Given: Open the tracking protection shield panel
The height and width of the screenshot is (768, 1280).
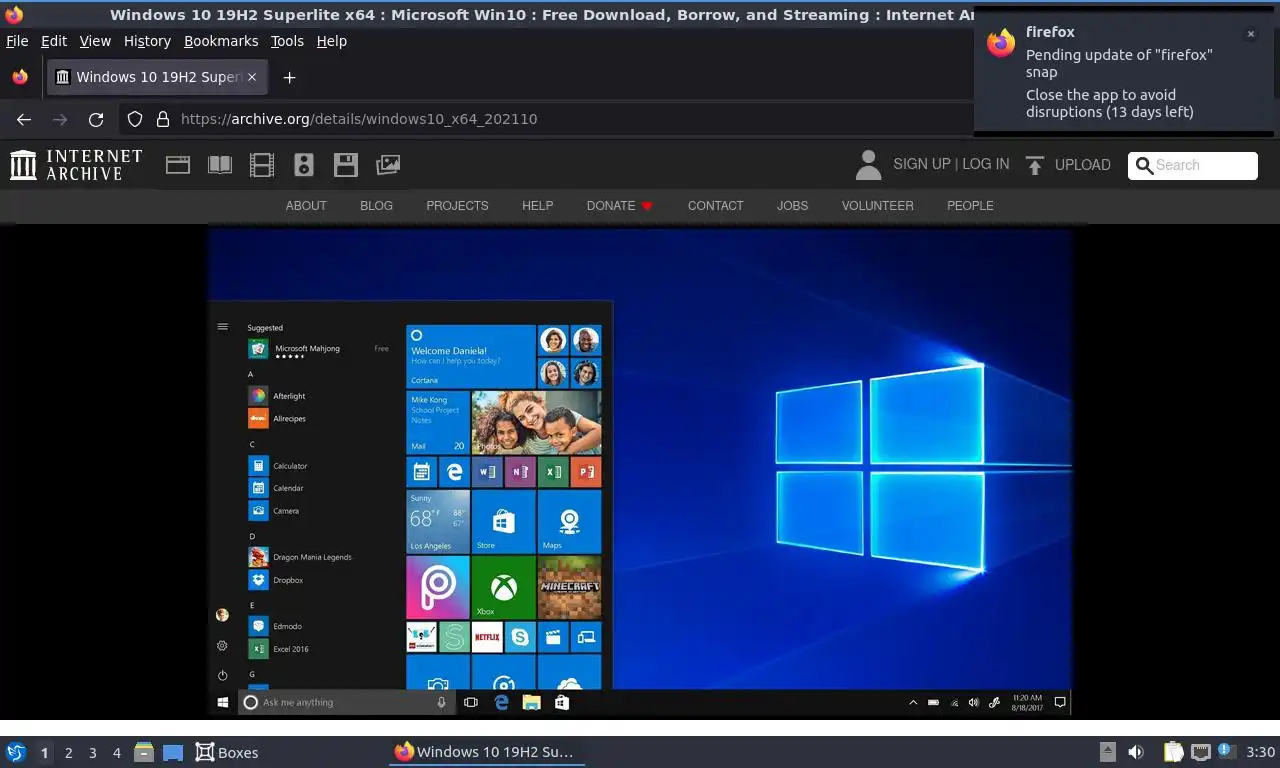Looking at the screenshot, I should (135, 119).
